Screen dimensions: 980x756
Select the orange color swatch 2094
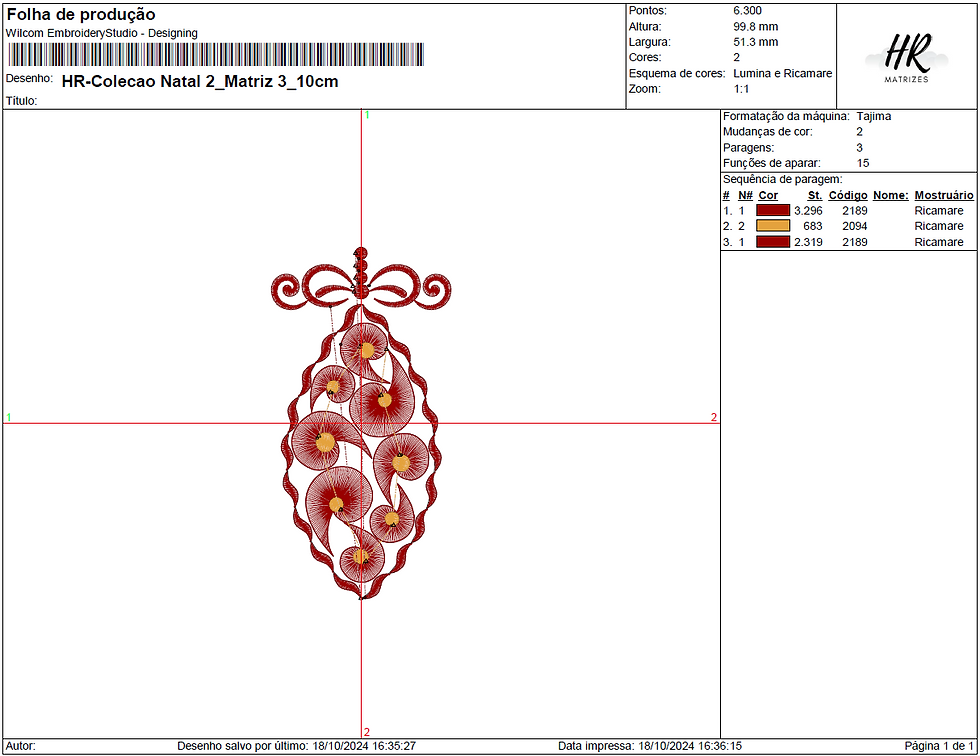(x=772, y=226)
